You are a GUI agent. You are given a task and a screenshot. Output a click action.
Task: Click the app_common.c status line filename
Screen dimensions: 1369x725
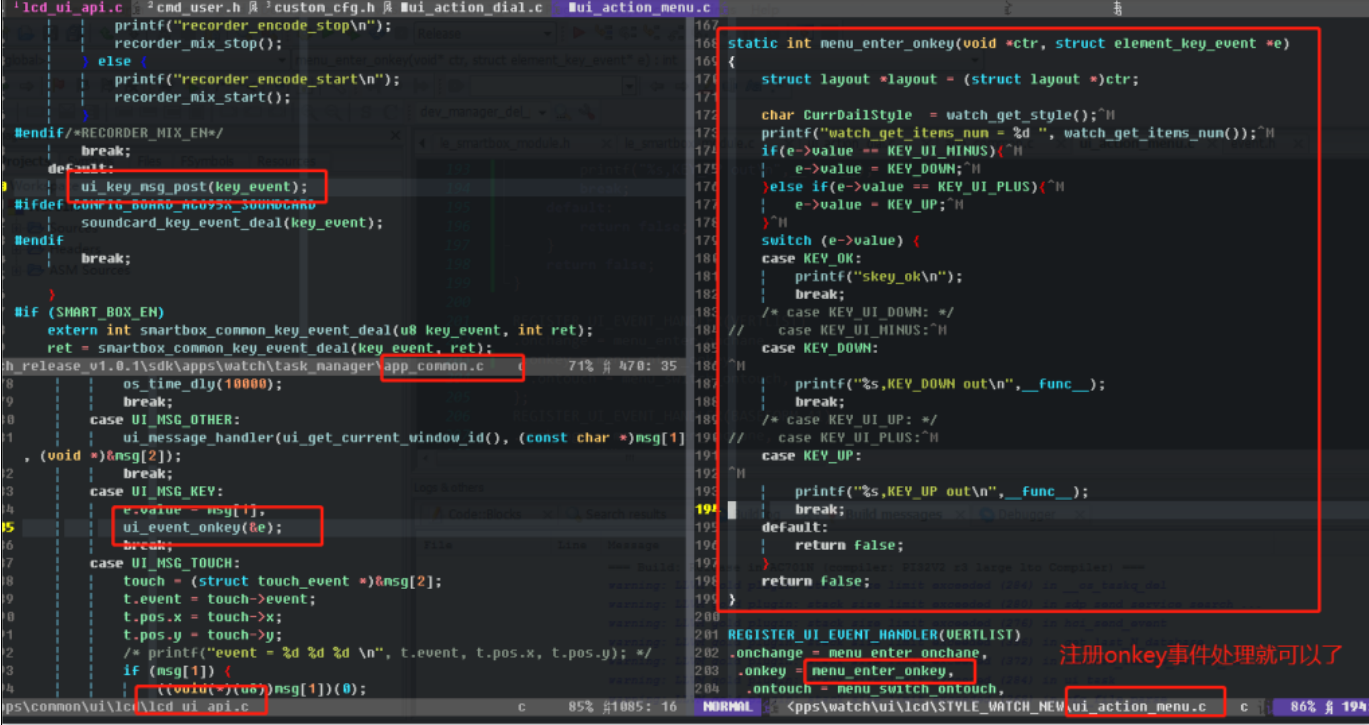click(x=434, y=366)
